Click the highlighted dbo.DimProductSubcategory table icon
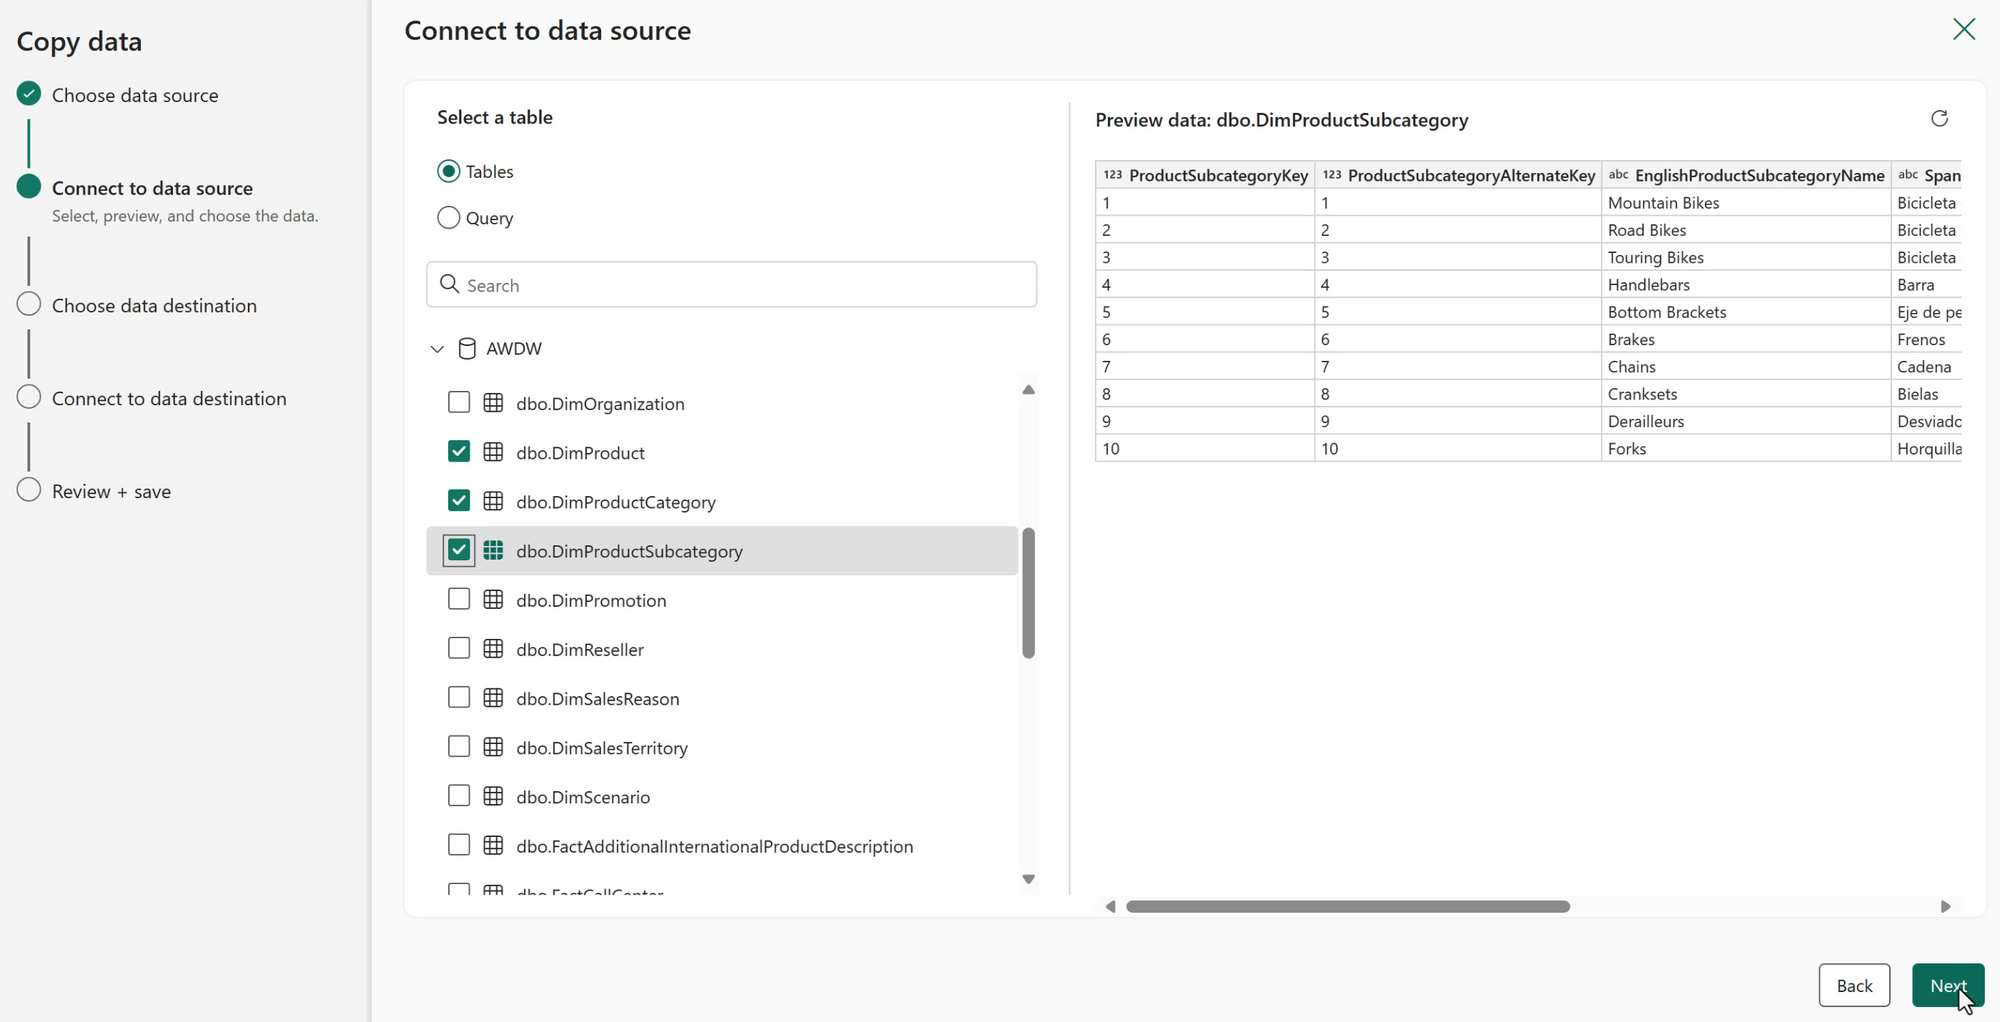Image resolution: width=2000 pixels, height=1022 pixels. click(493, 551)
